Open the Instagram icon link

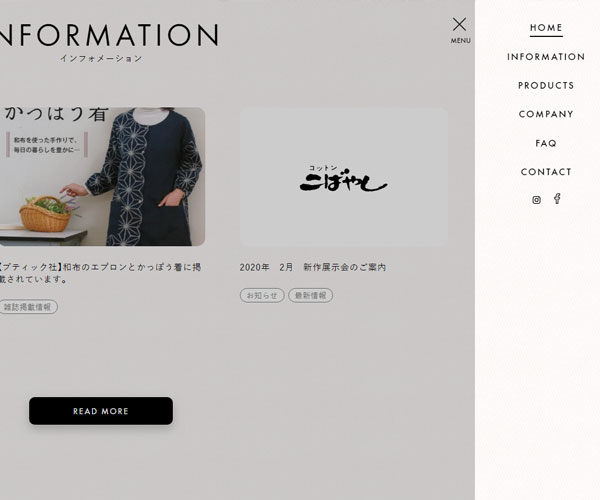click(536, 200)
